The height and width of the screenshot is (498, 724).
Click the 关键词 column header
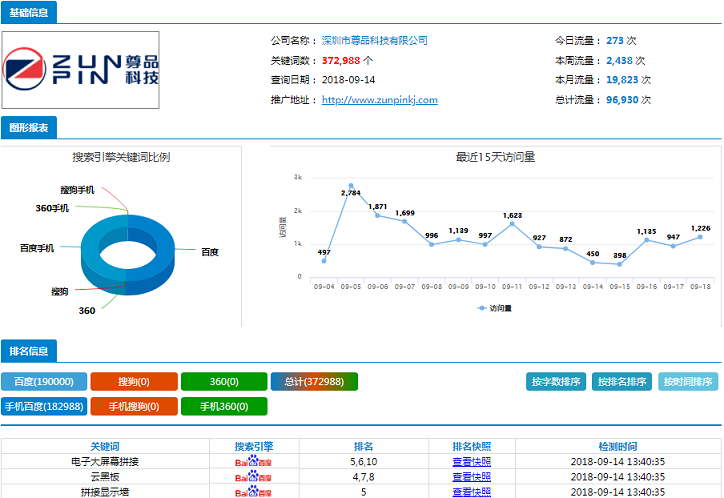(x=105, y=446)
